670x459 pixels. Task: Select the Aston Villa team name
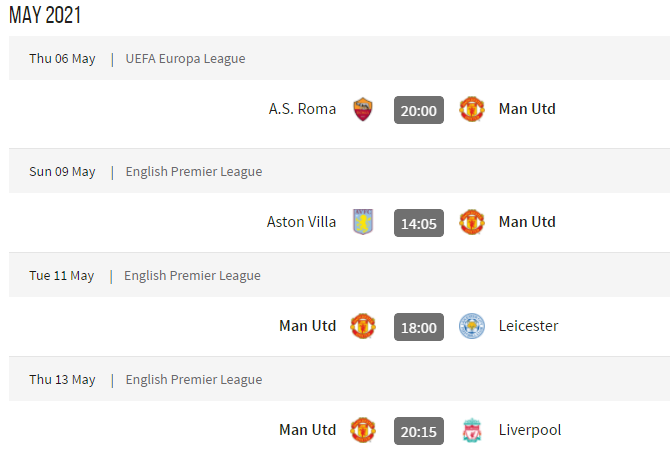click(x=301, y=222)
